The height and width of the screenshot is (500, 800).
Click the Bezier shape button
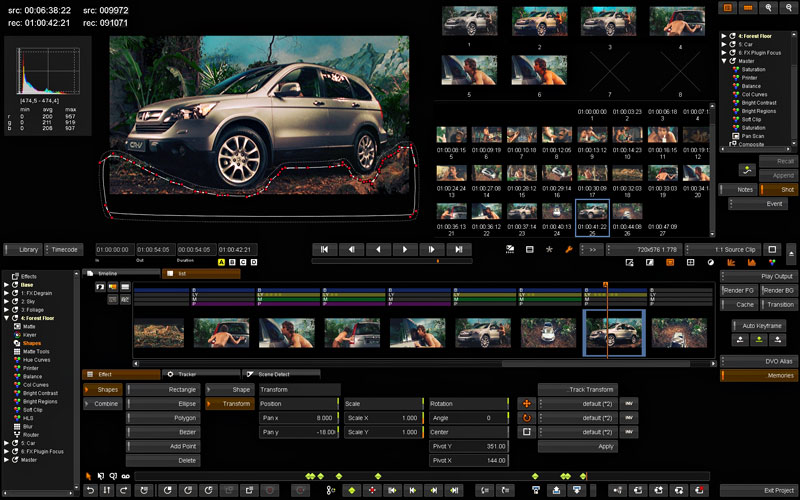point(165,432)
